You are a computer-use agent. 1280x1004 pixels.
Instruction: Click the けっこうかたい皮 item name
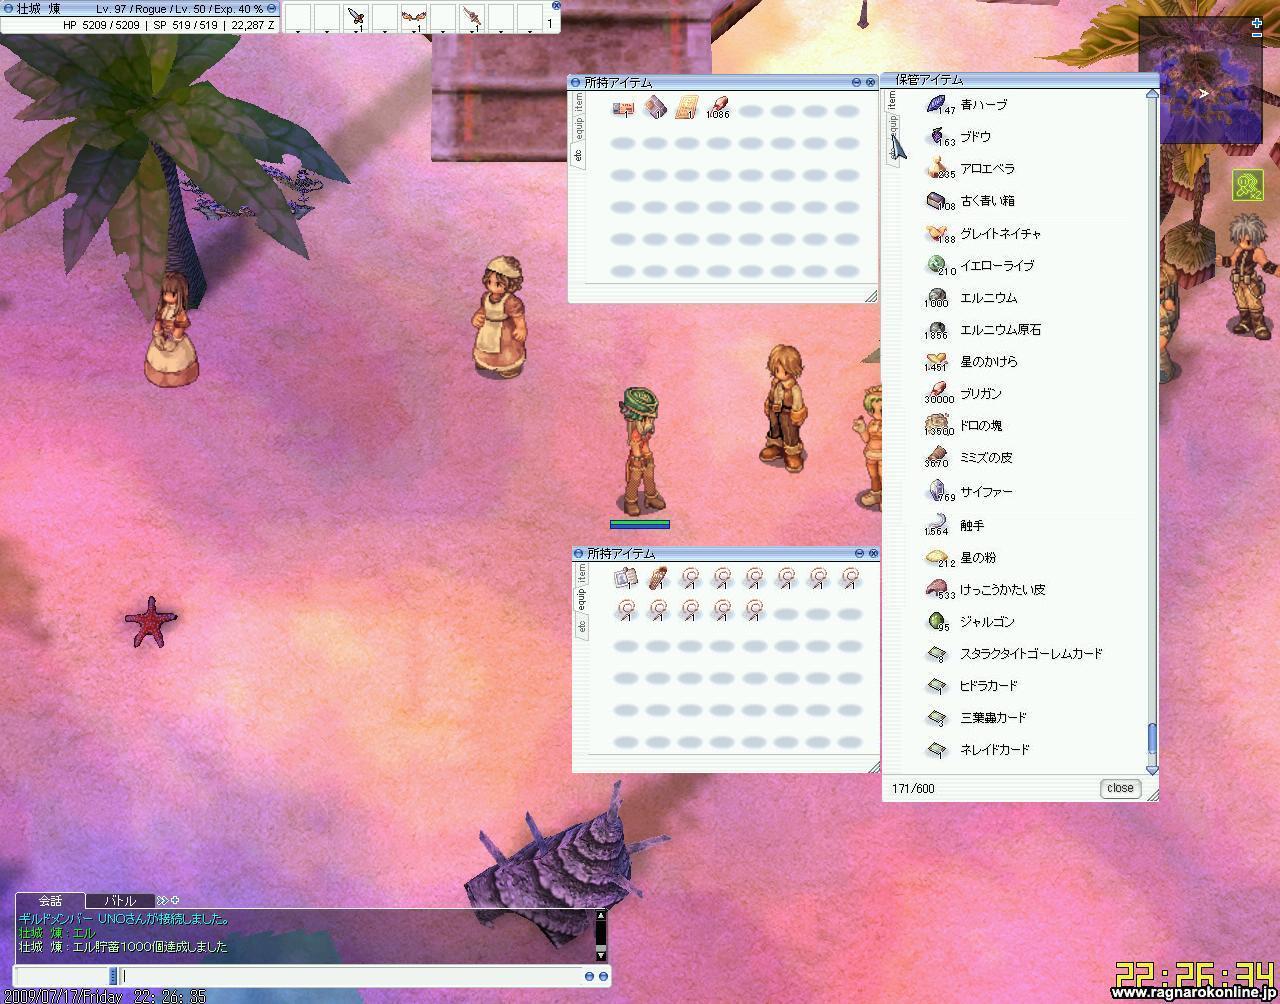[1003, 590]
